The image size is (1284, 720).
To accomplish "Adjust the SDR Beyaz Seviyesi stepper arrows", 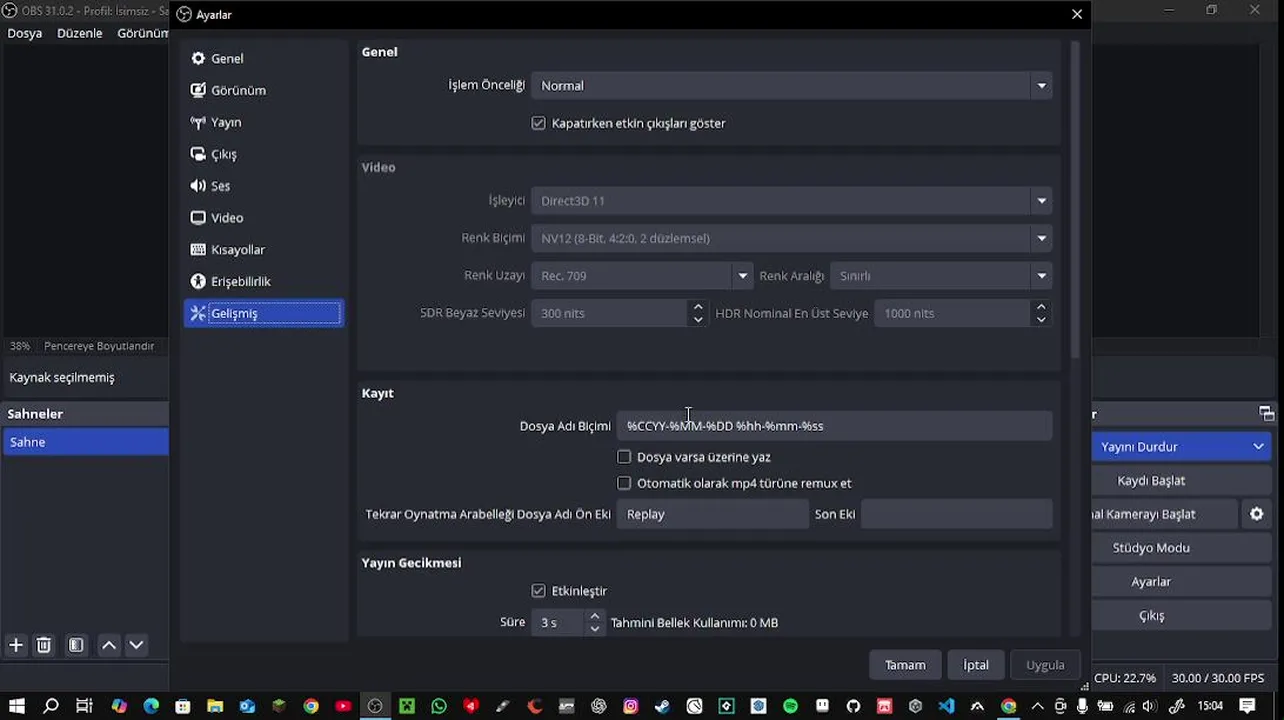I will pos(698,313).
